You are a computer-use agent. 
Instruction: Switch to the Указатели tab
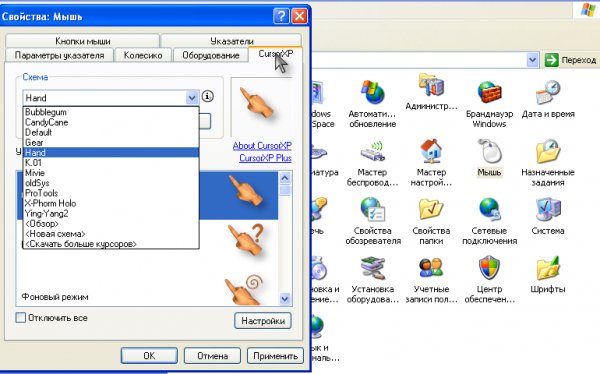click(x=231, y=41)
